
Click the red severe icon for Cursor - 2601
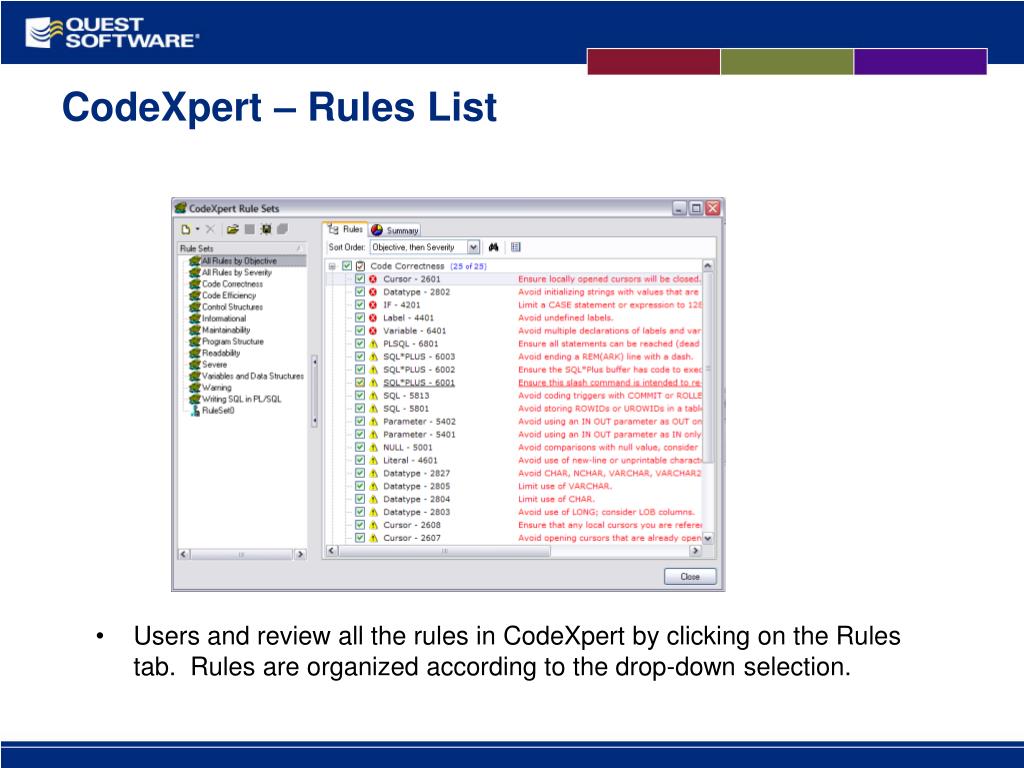pyautogui.click(x=373, y=279)
